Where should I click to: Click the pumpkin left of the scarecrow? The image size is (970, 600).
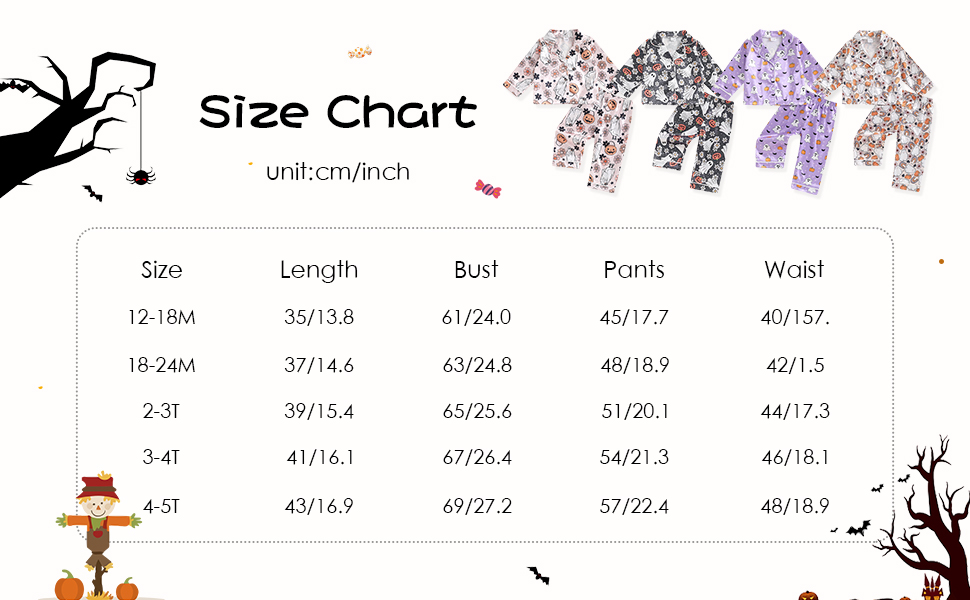(69, 585)
